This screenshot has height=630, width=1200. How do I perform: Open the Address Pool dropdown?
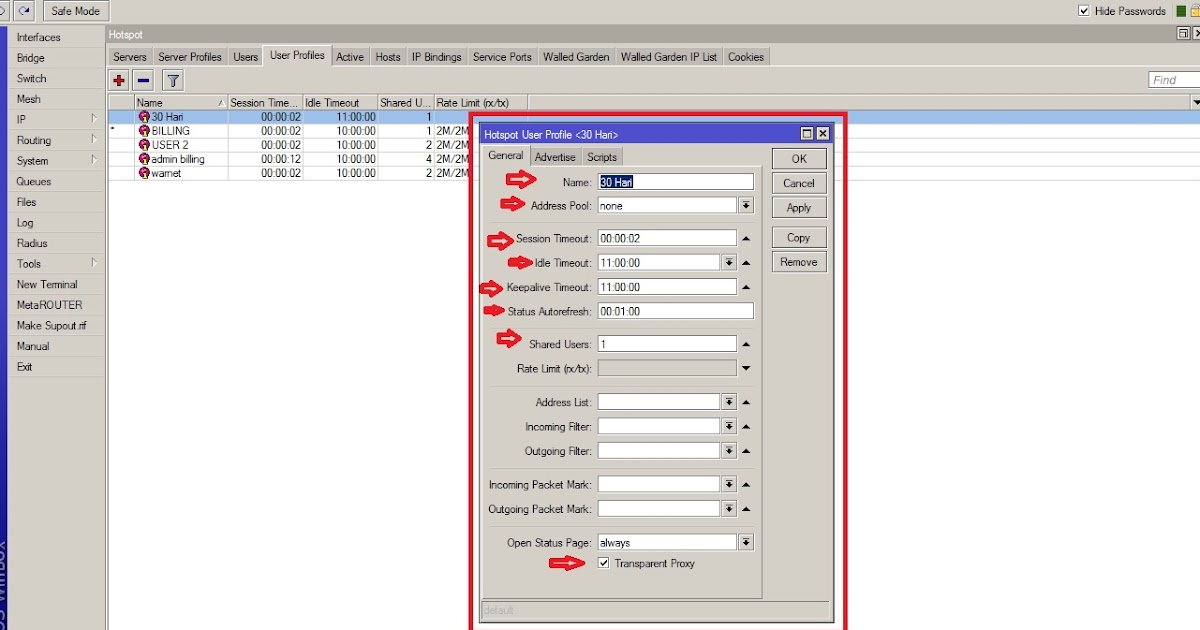(x=746, y=205)
